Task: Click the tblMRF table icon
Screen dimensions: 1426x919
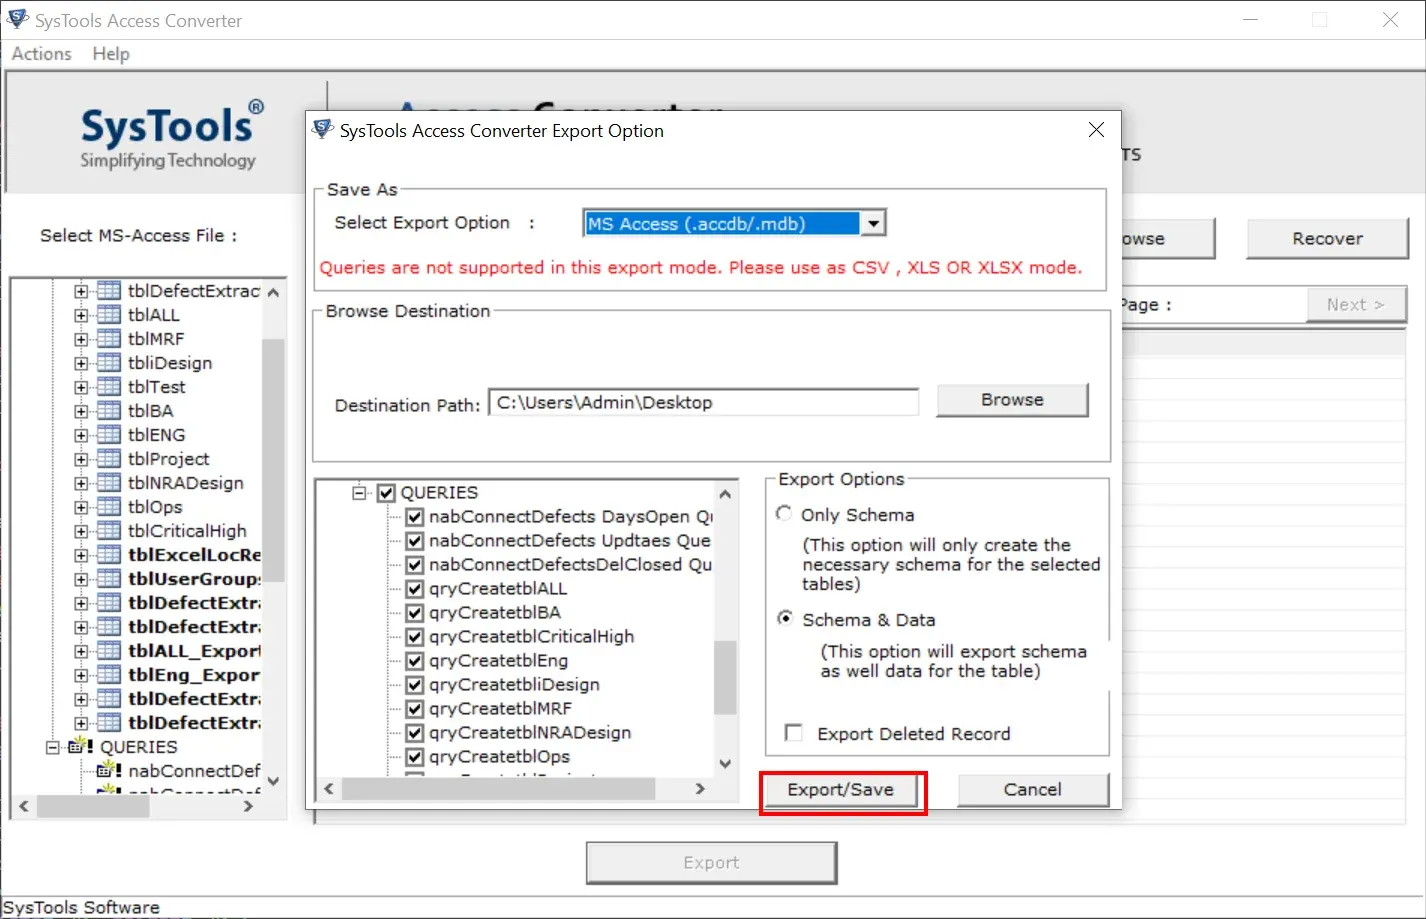Action: [x=109, y=339]
